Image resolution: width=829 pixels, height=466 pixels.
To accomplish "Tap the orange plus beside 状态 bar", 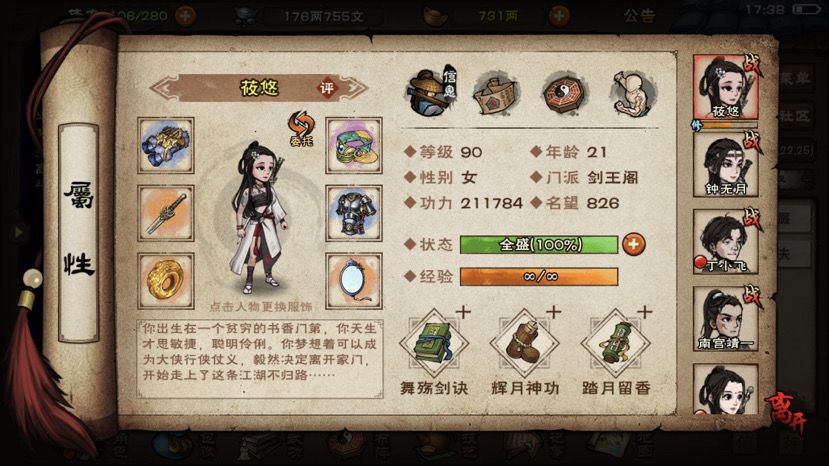I will (x=633, y=244).
